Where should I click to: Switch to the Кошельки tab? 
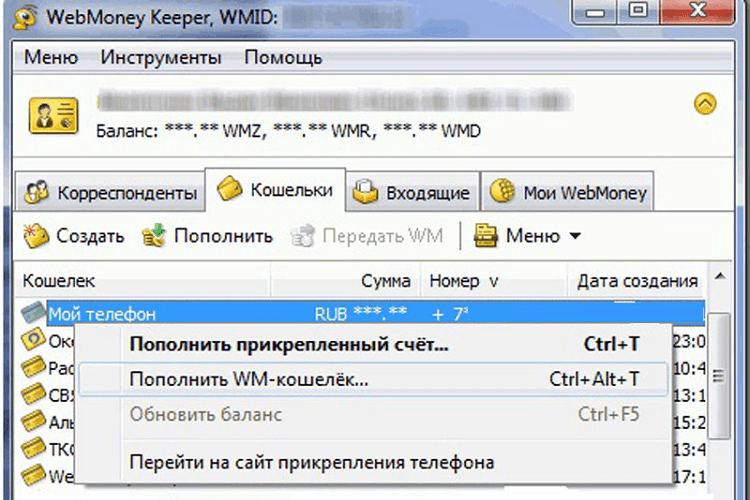click(275, 190)
